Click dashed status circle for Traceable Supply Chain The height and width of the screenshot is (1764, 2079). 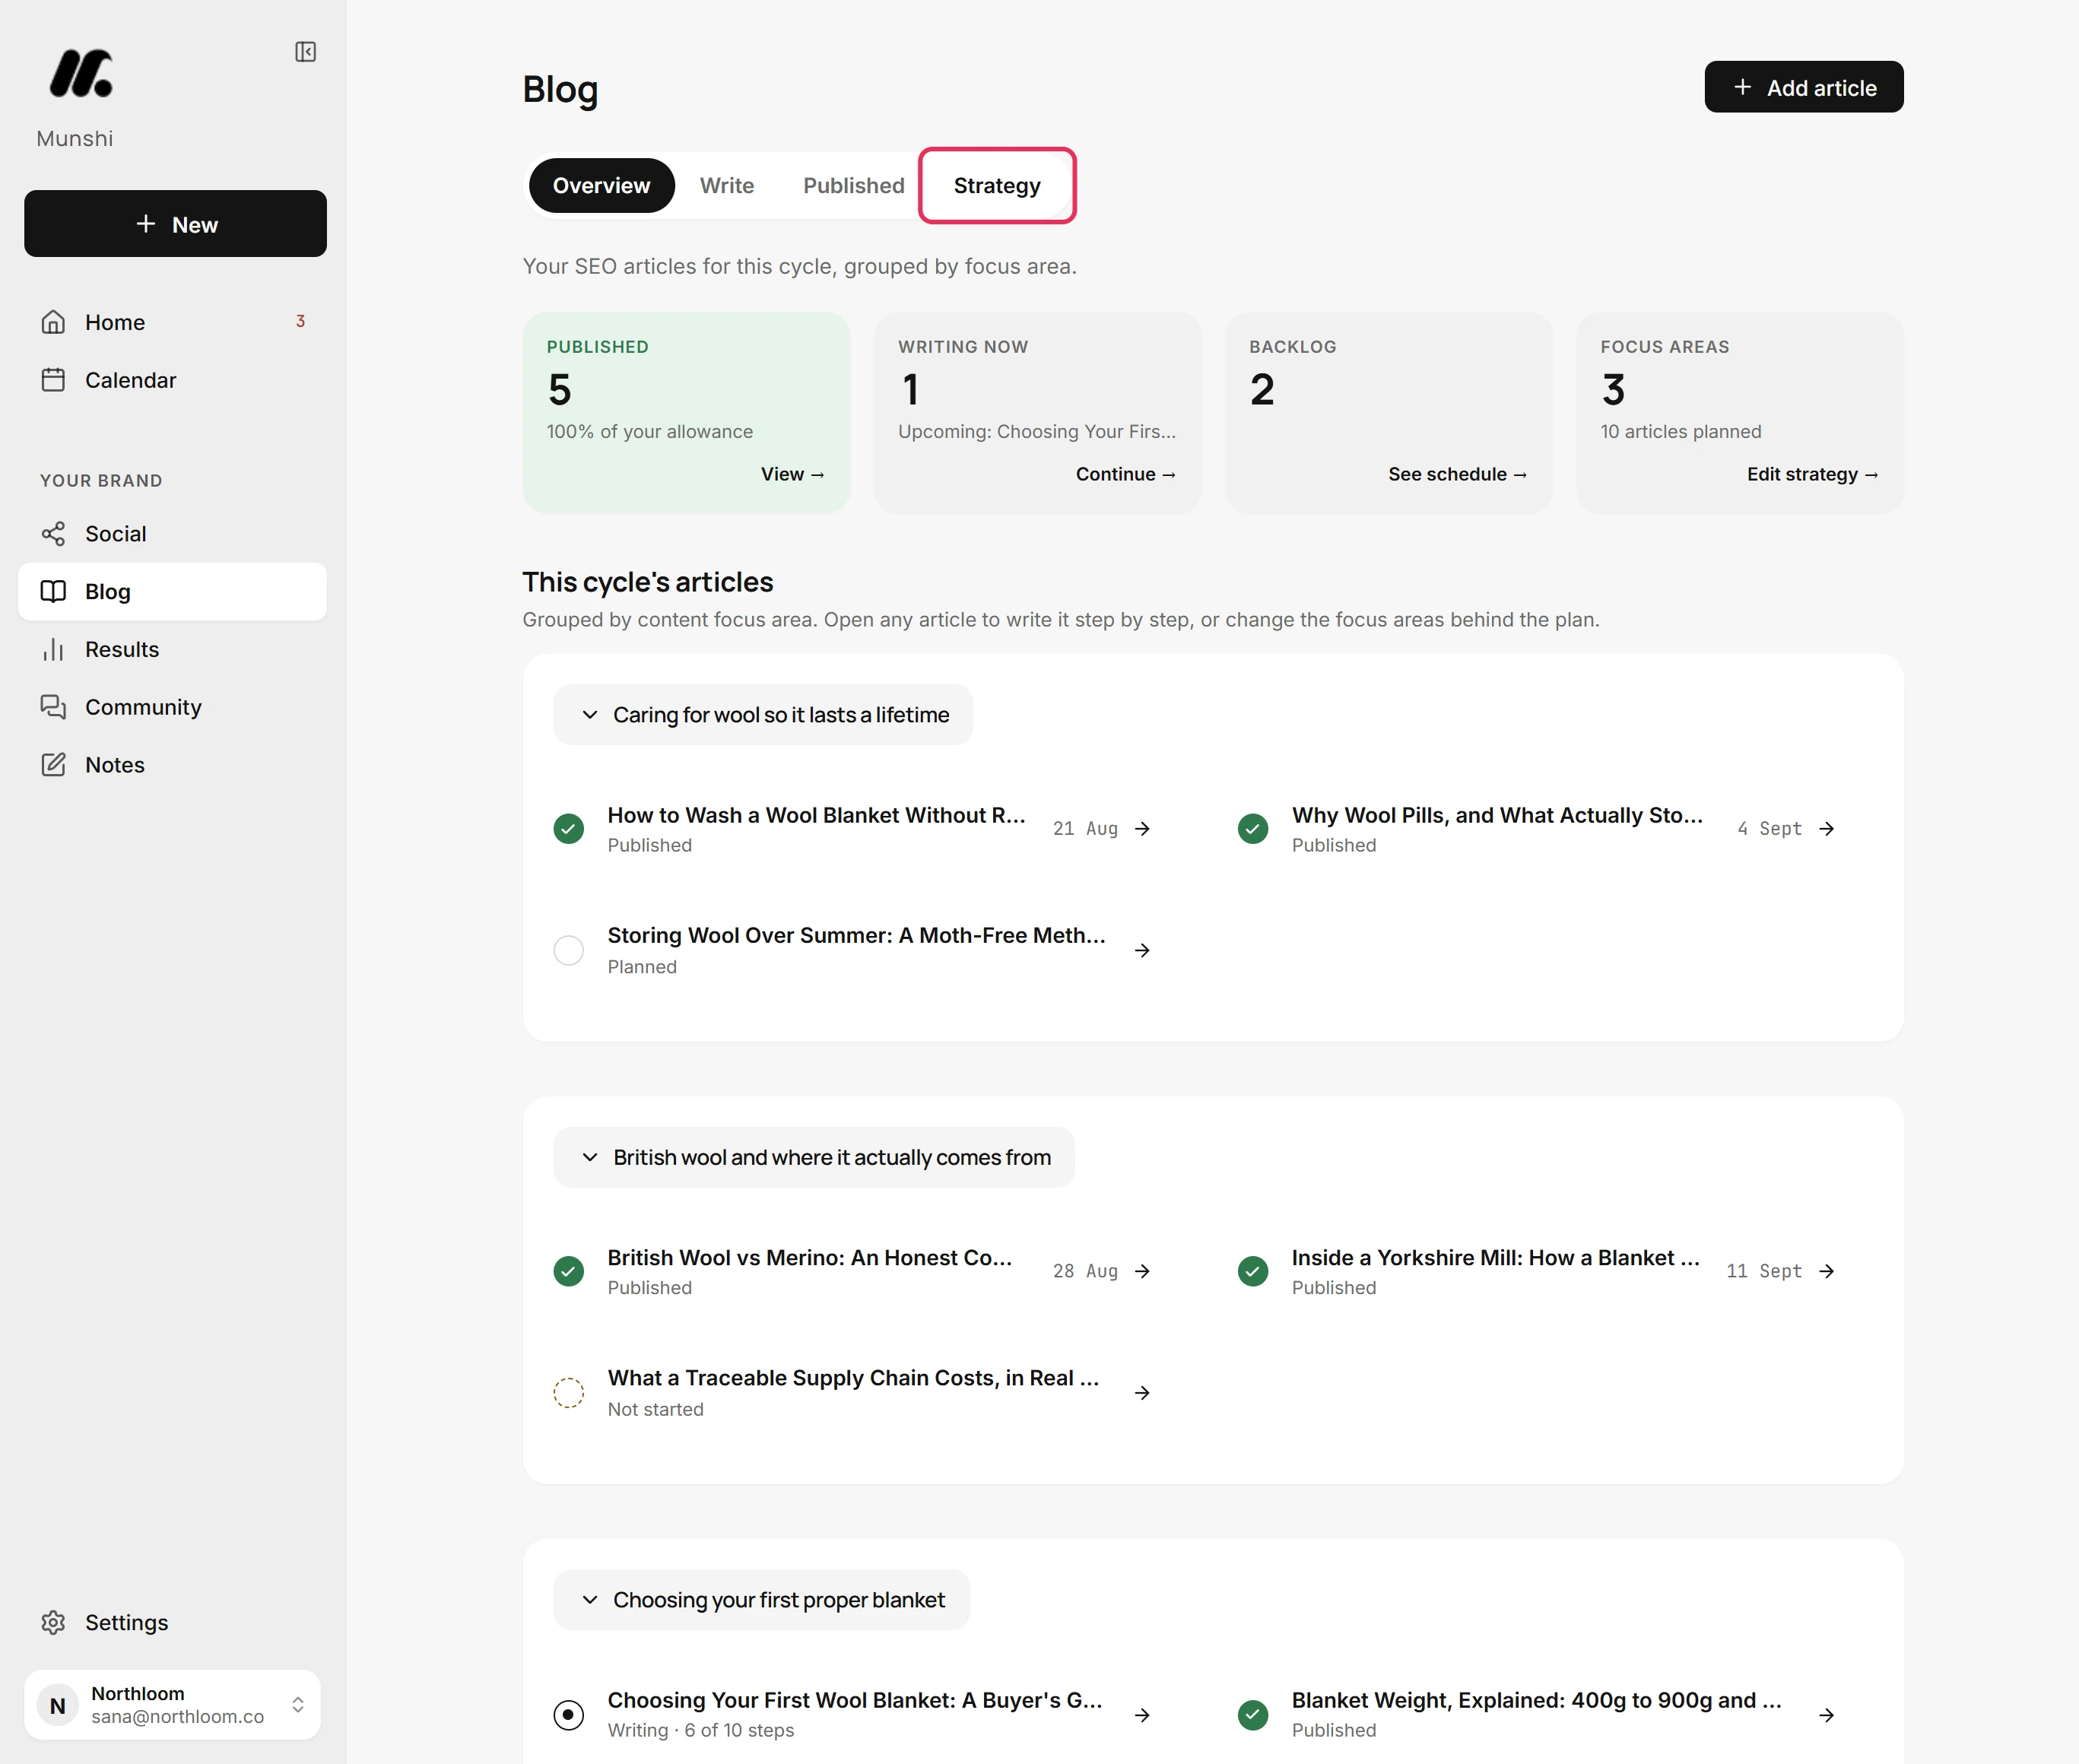(x=569, y=1393)
